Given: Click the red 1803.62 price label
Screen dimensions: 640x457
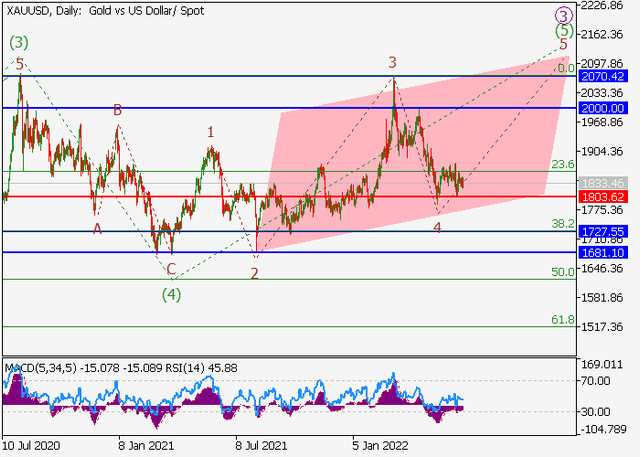Looking at the screenshot, I should [x=602, y=197].
